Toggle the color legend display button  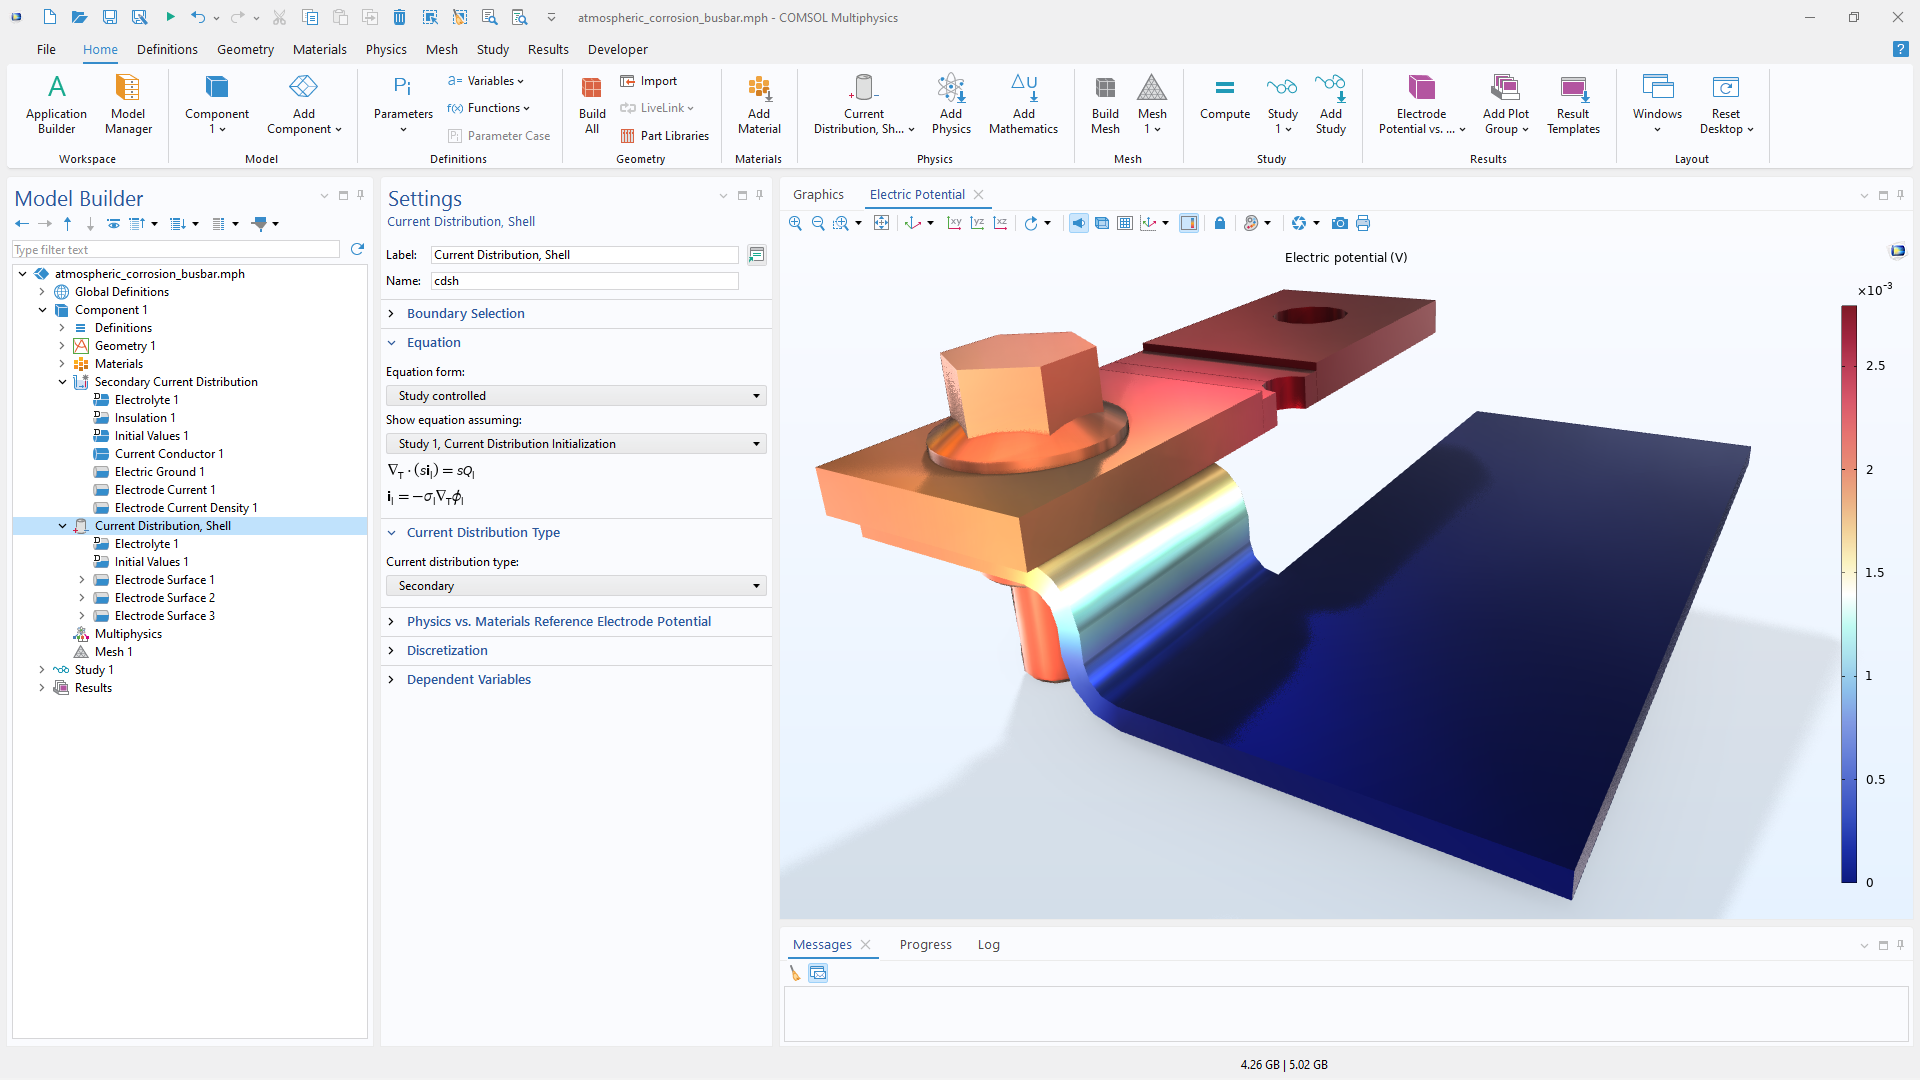(x=1188, y=223)
